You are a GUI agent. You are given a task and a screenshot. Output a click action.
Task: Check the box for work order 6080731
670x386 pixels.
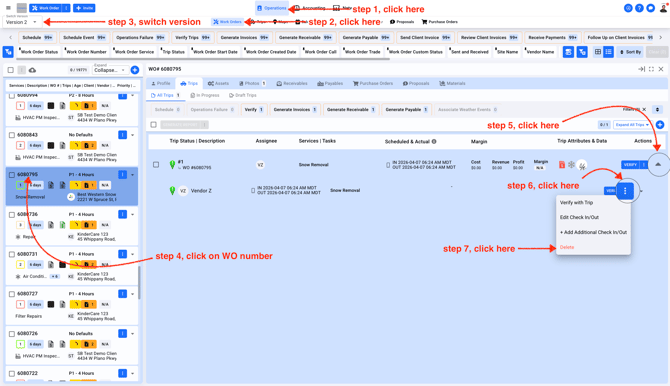point(12,254)
